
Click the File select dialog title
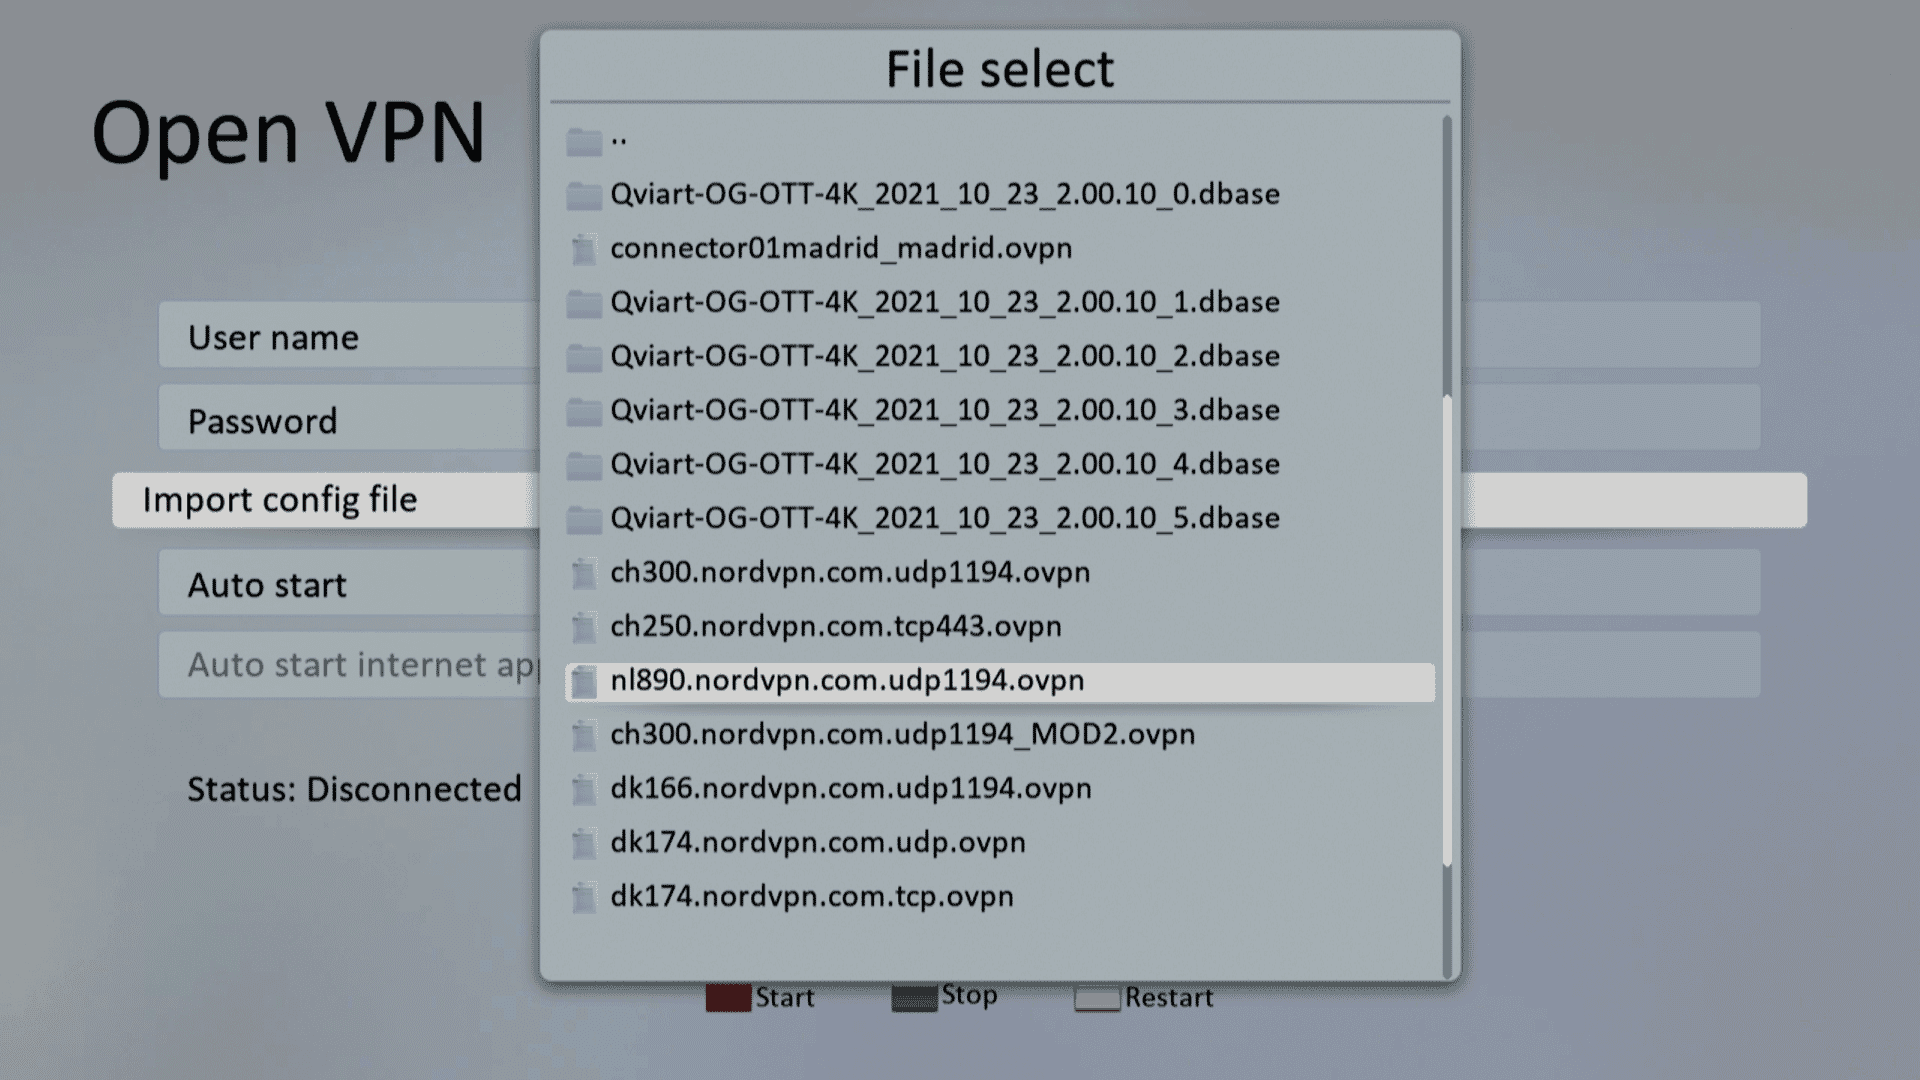pos(998,68)
